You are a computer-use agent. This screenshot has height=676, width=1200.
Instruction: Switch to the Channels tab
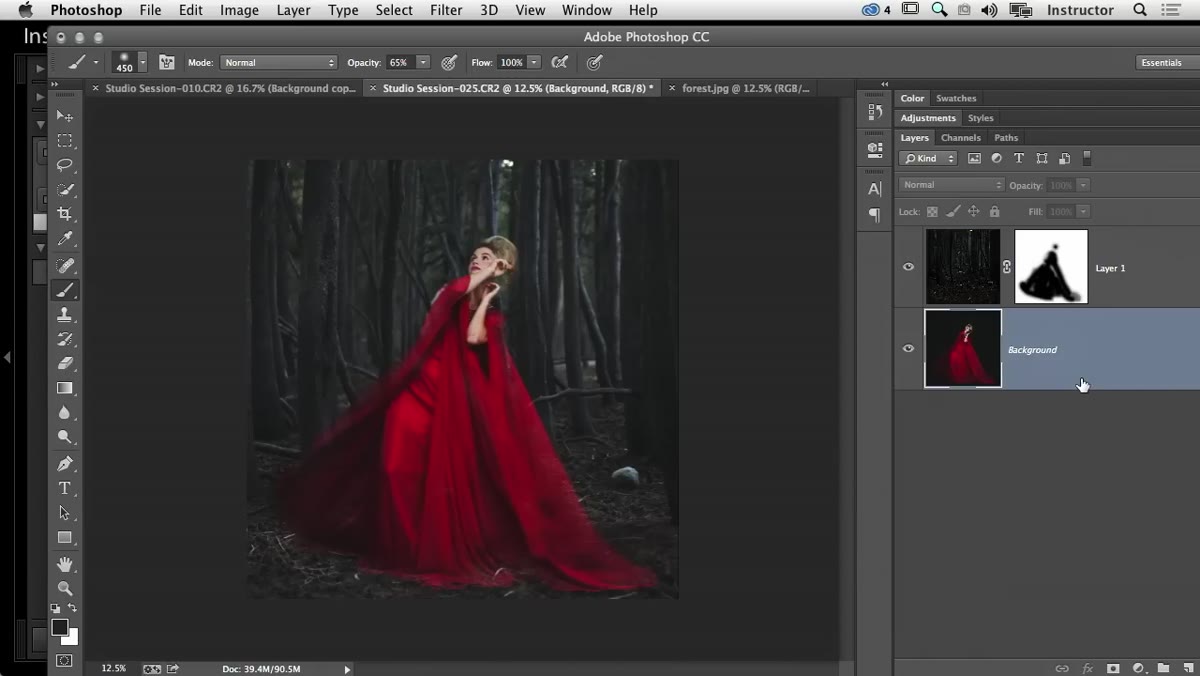[961, 138]
